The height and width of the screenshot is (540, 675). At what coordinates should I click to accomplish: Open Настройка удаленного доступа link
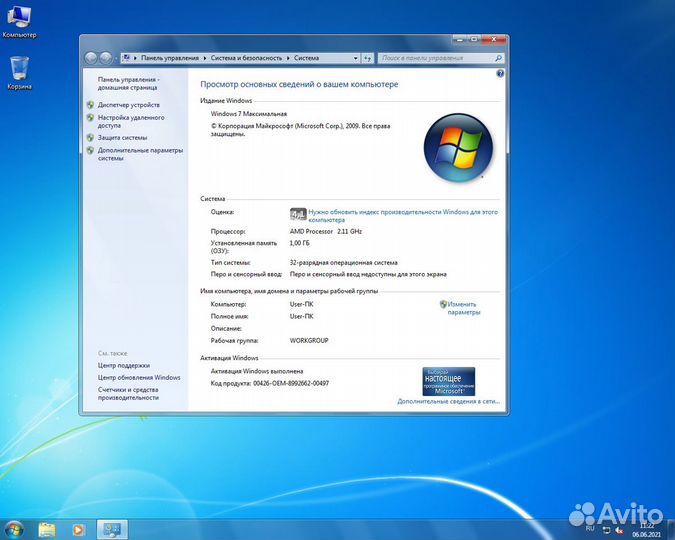(131, 121)
